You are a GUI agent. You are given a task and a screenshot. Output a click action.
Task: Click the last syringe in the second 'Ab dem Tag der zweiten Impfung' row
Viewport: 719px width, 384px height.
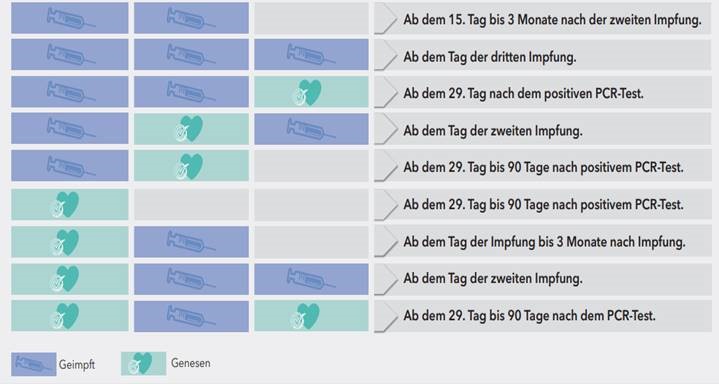tap(311, 278)
